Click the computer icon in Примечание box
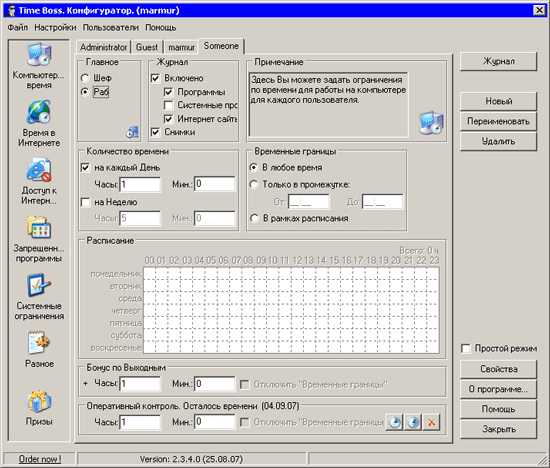 pos(431,122)
